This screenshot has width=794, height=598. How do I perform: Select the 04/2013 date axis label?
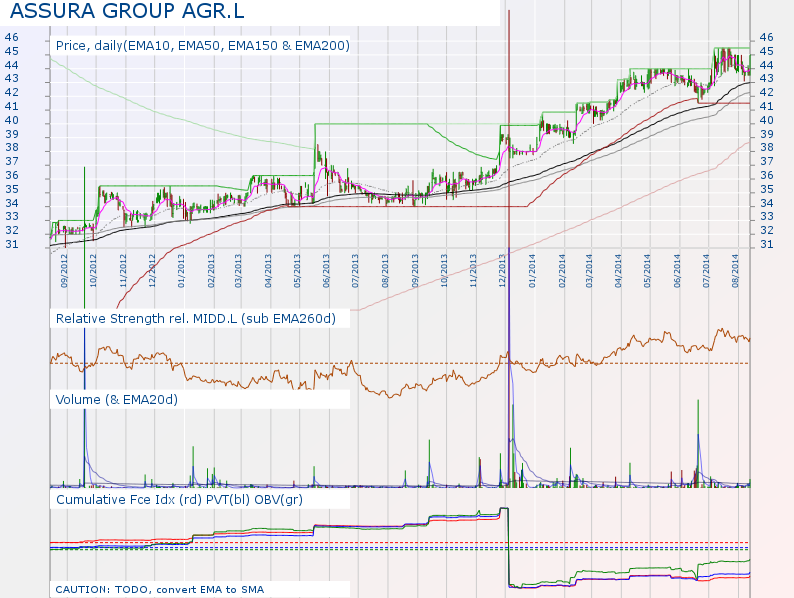point(268,271)
